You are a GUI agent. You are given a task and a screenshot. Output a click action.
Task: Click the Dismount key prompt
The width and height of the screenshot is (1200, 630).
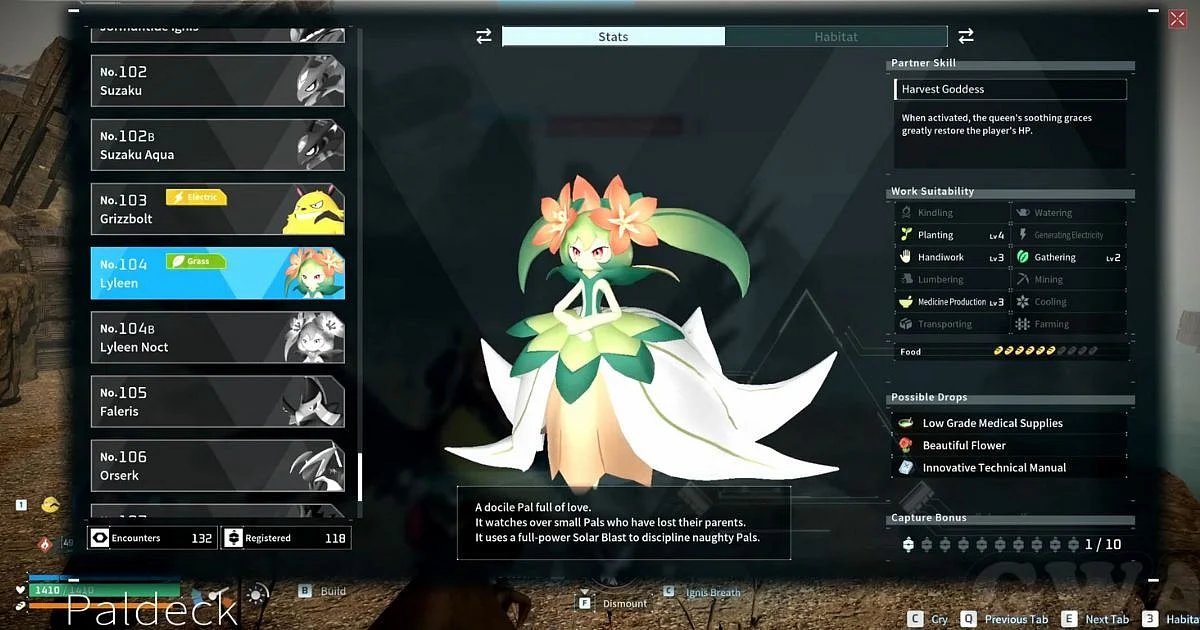[612, 603]
